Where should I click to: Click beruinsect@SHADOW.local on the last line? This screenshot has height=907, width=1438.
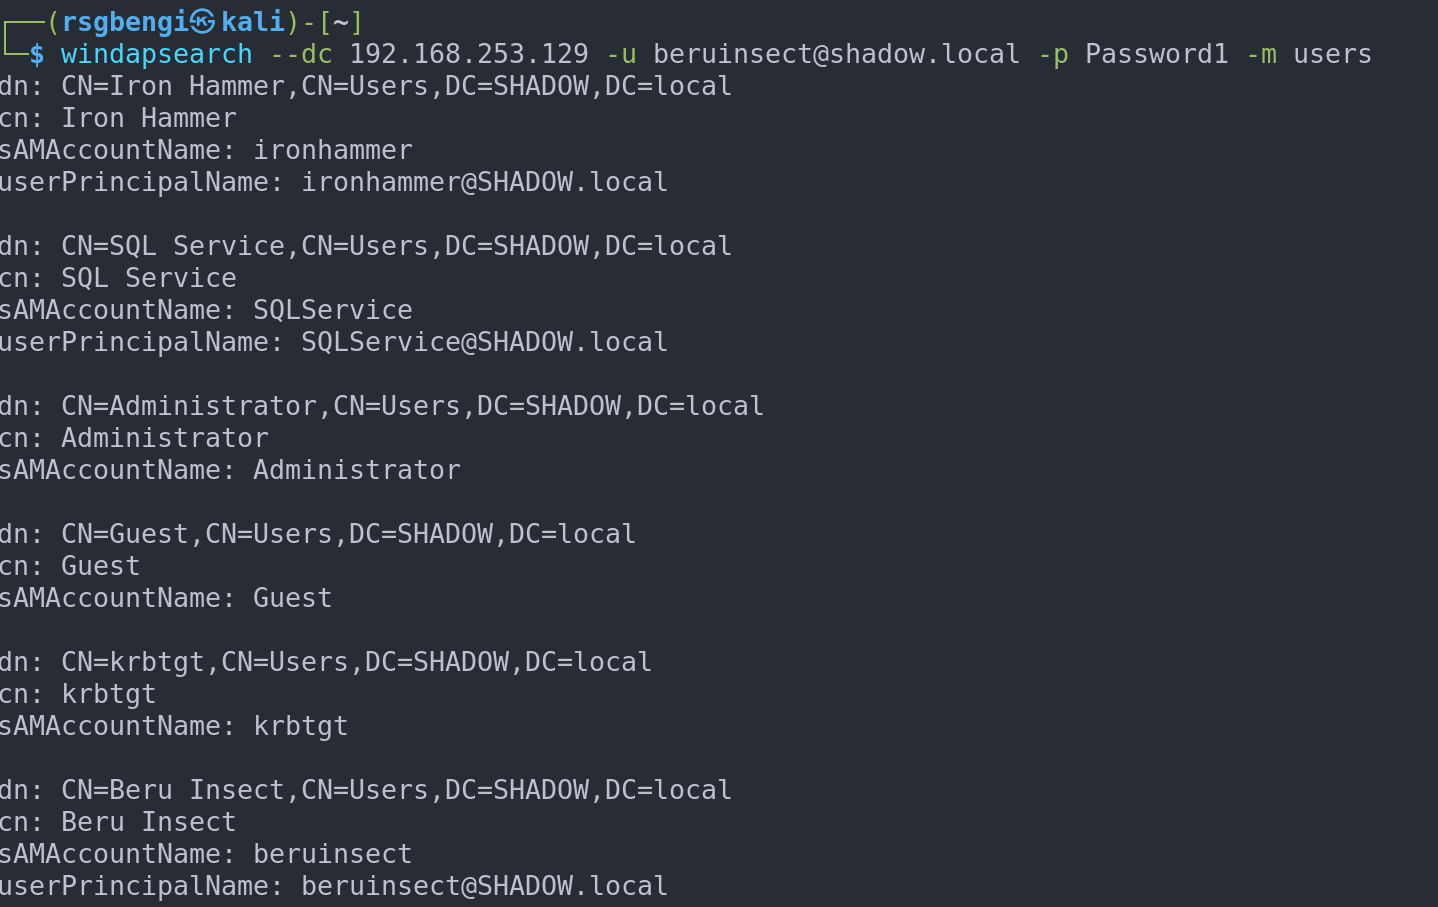tap(484, 886)
